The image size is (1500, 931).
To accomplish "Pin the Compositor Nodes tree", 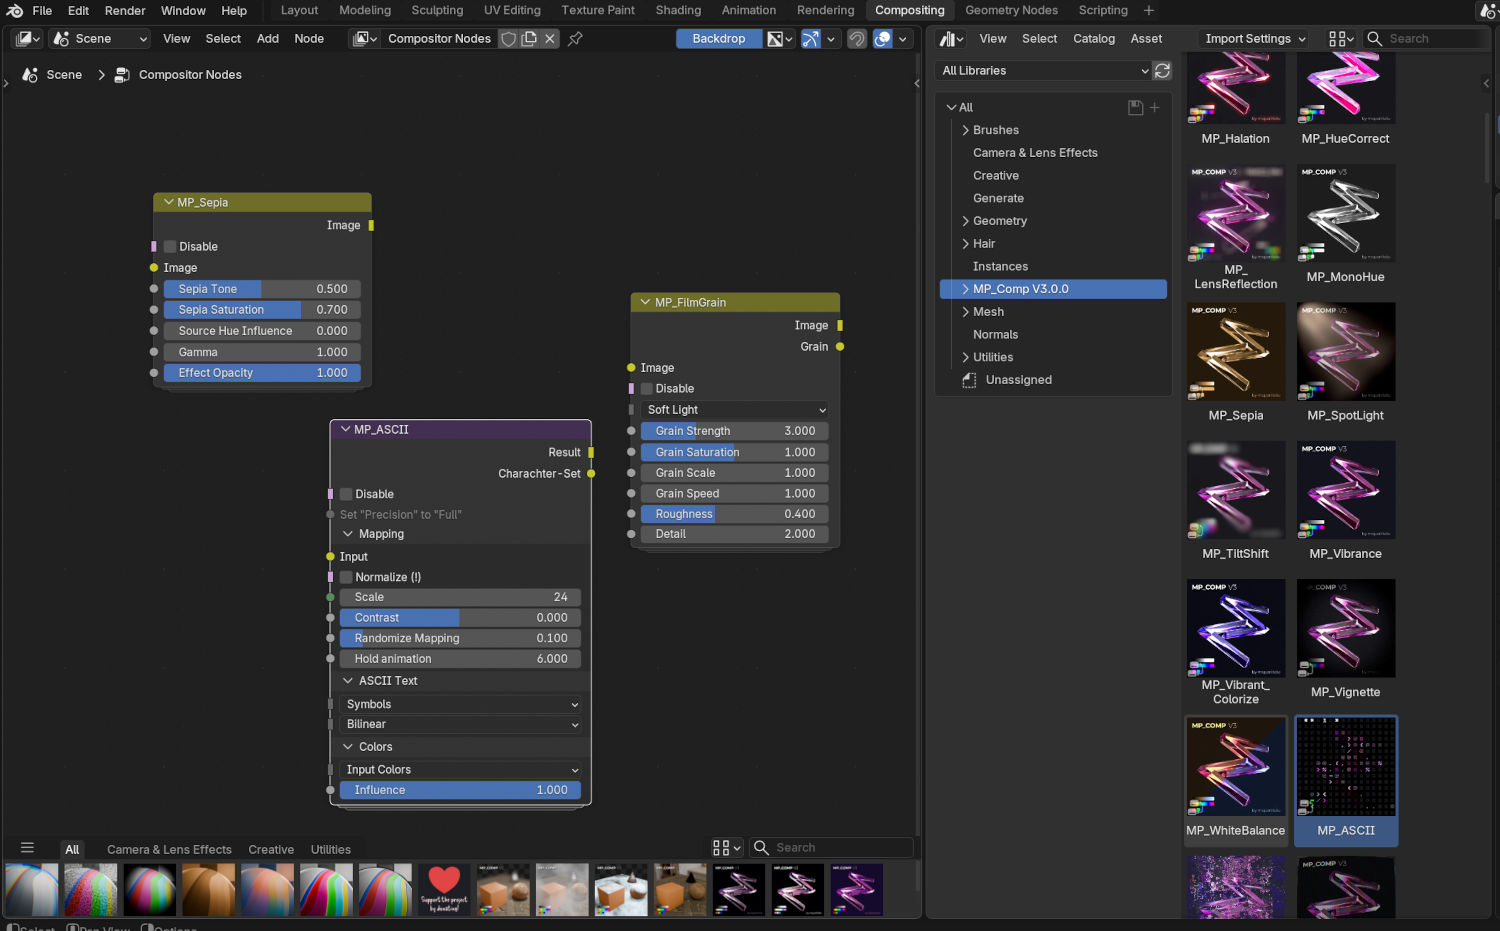I will pos(574,38).
